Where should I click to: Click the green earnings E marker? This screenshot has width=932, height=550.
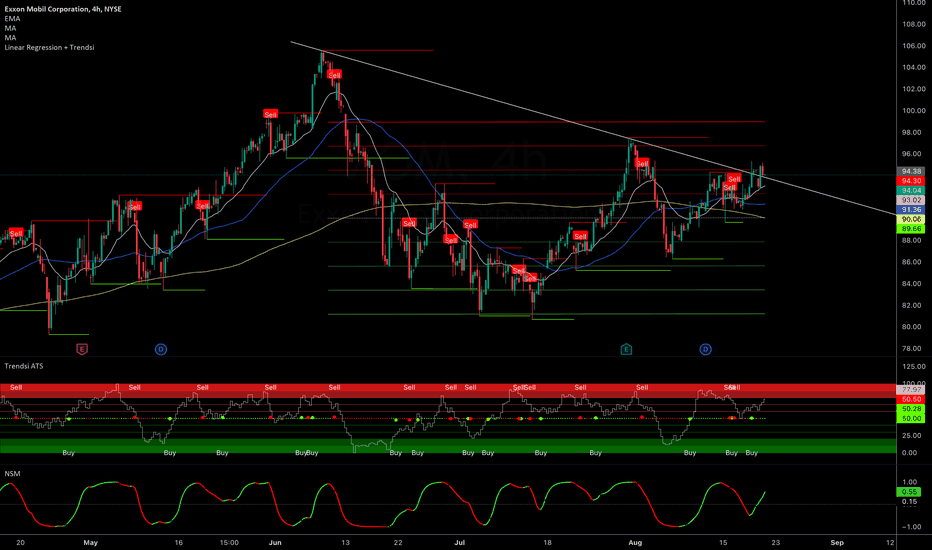click(626, 349)
